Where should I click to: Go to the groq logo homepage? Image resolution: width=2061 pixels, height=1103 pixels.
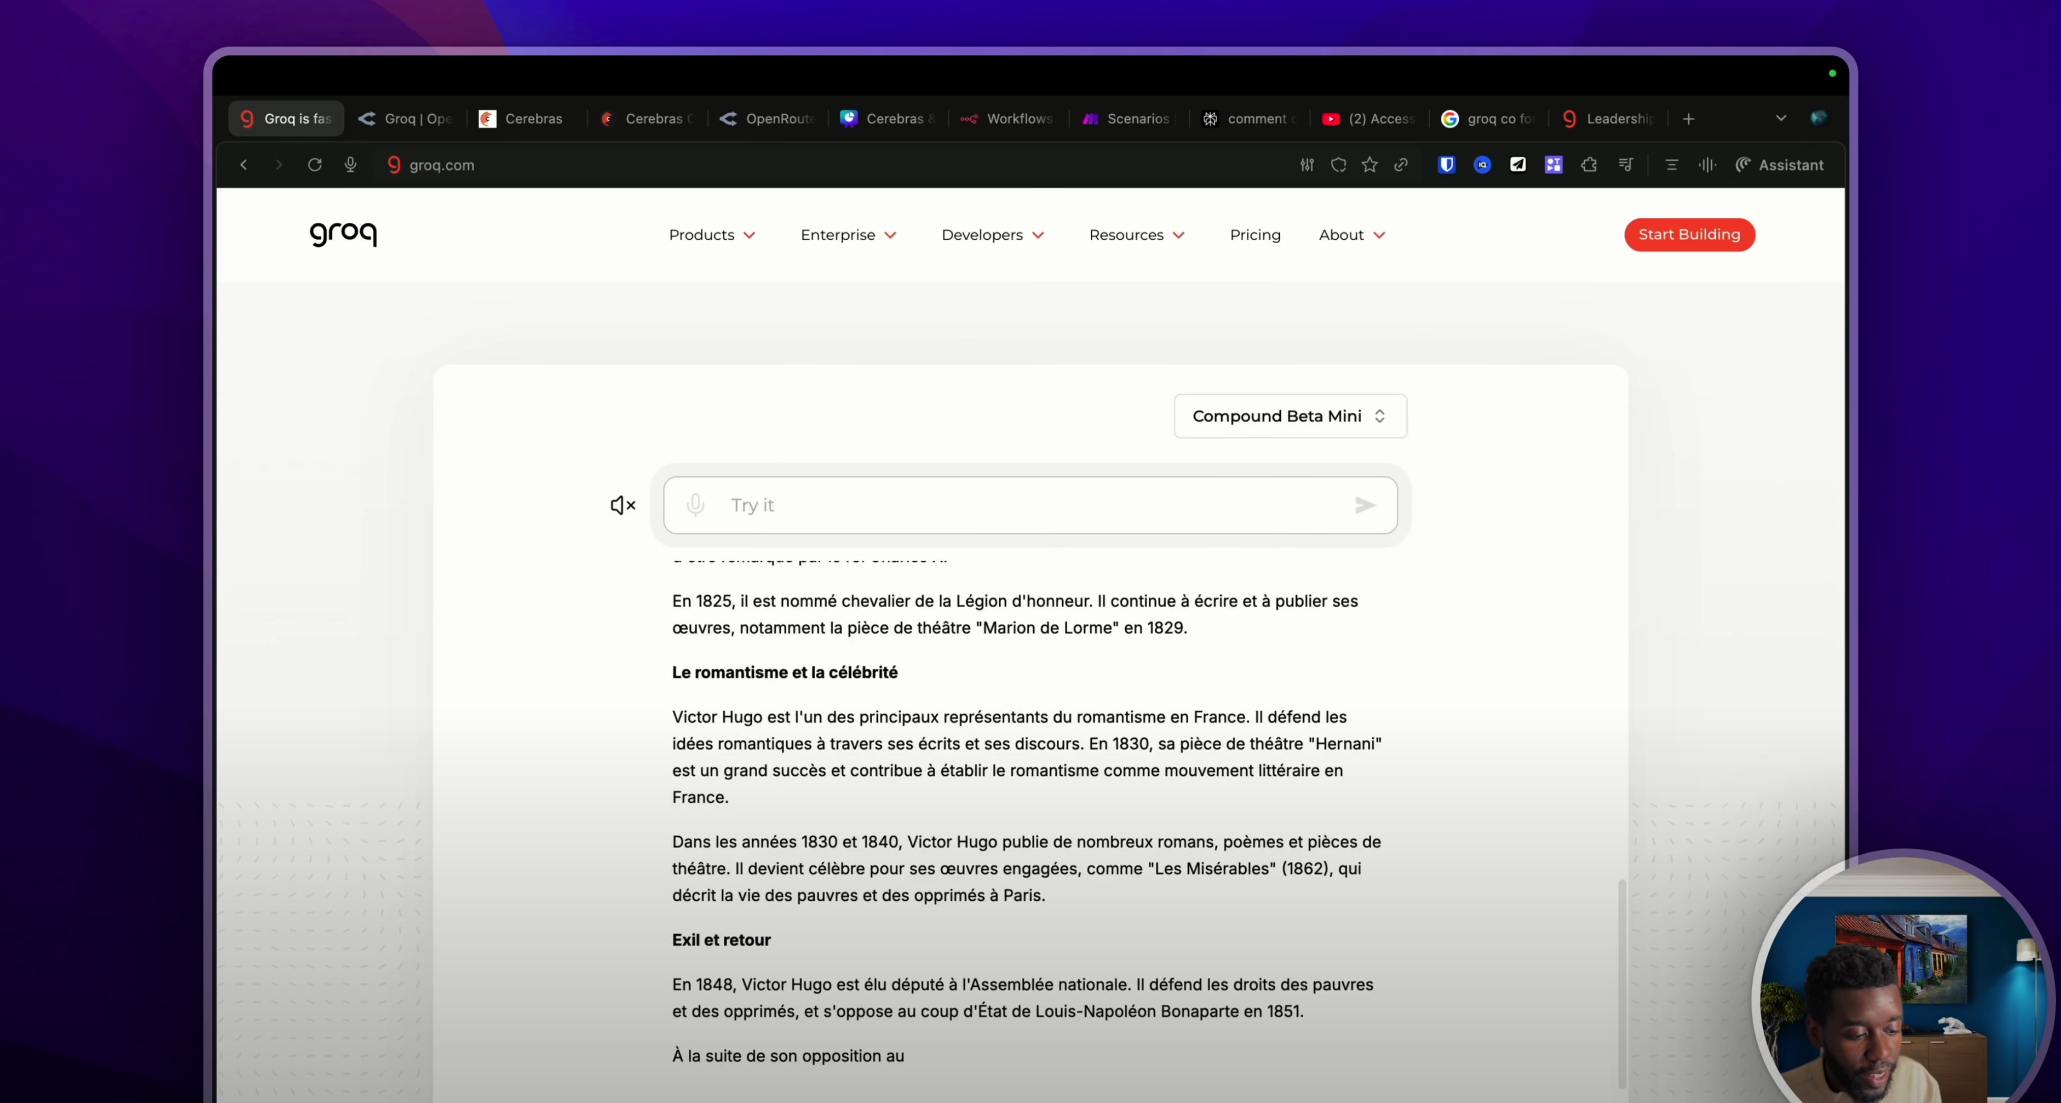pos(343,234)
